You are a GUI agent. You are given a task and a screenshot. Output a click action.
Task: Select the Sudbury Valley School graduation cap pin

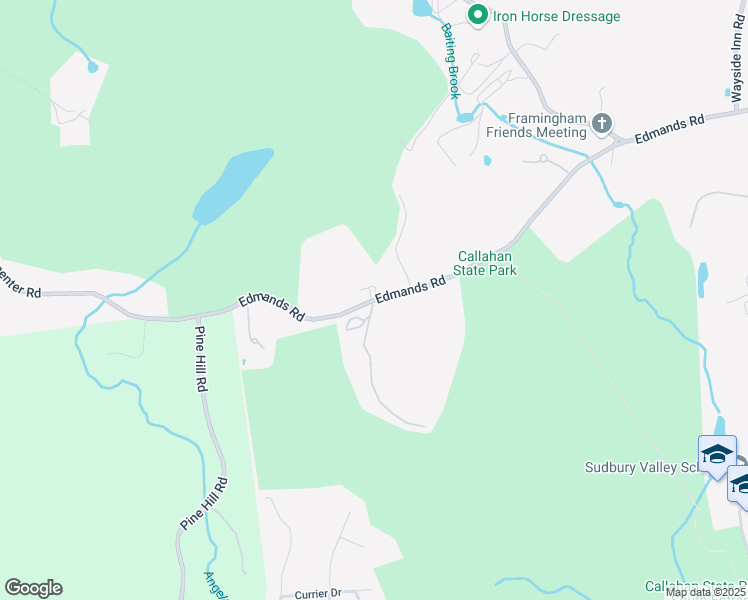717,457
